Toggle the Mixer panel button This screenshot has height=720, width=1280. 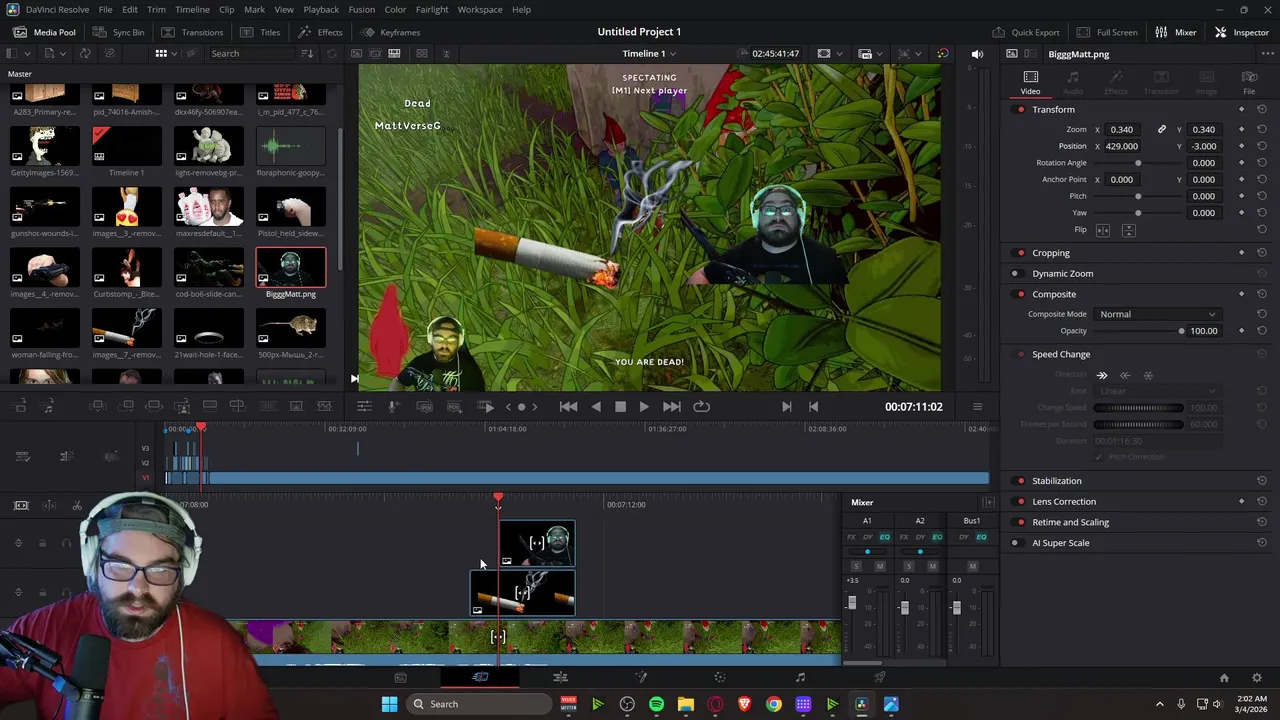(1176, 32)
